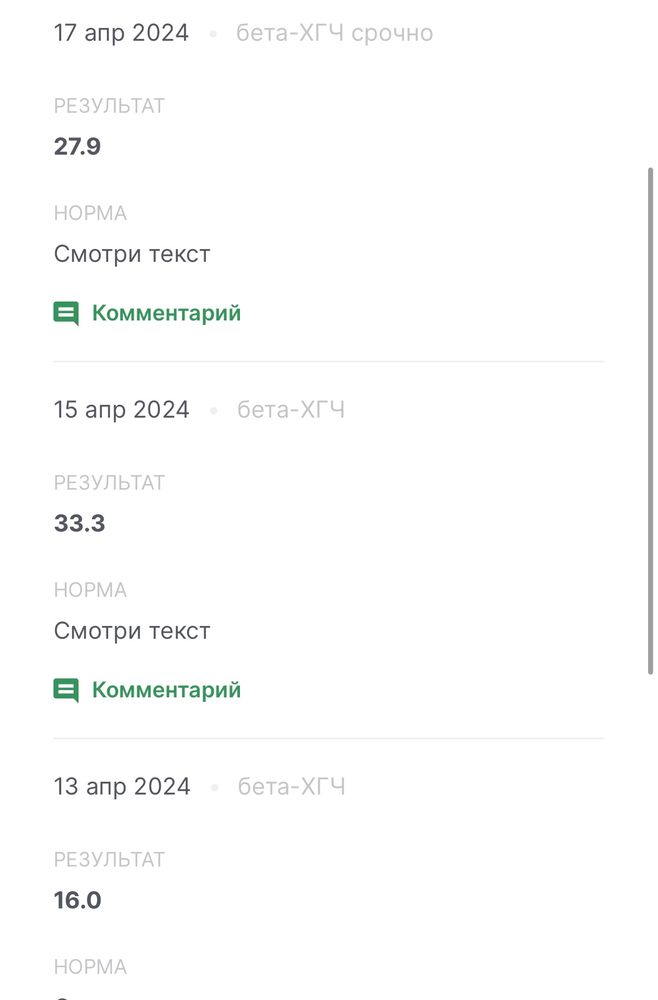Click the НОРМА heading of the 13 апр entry
Screen dimensions: 658x1000
click(90, 967)
